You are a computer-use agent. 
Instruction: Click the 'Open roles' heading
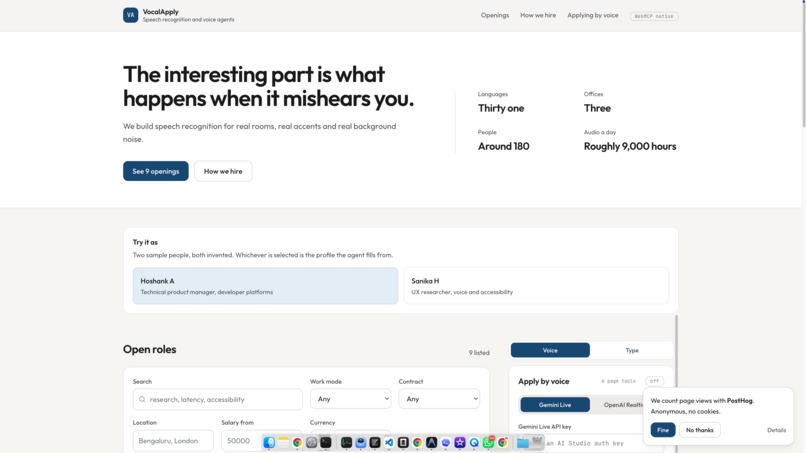click(x=150, y=349)
